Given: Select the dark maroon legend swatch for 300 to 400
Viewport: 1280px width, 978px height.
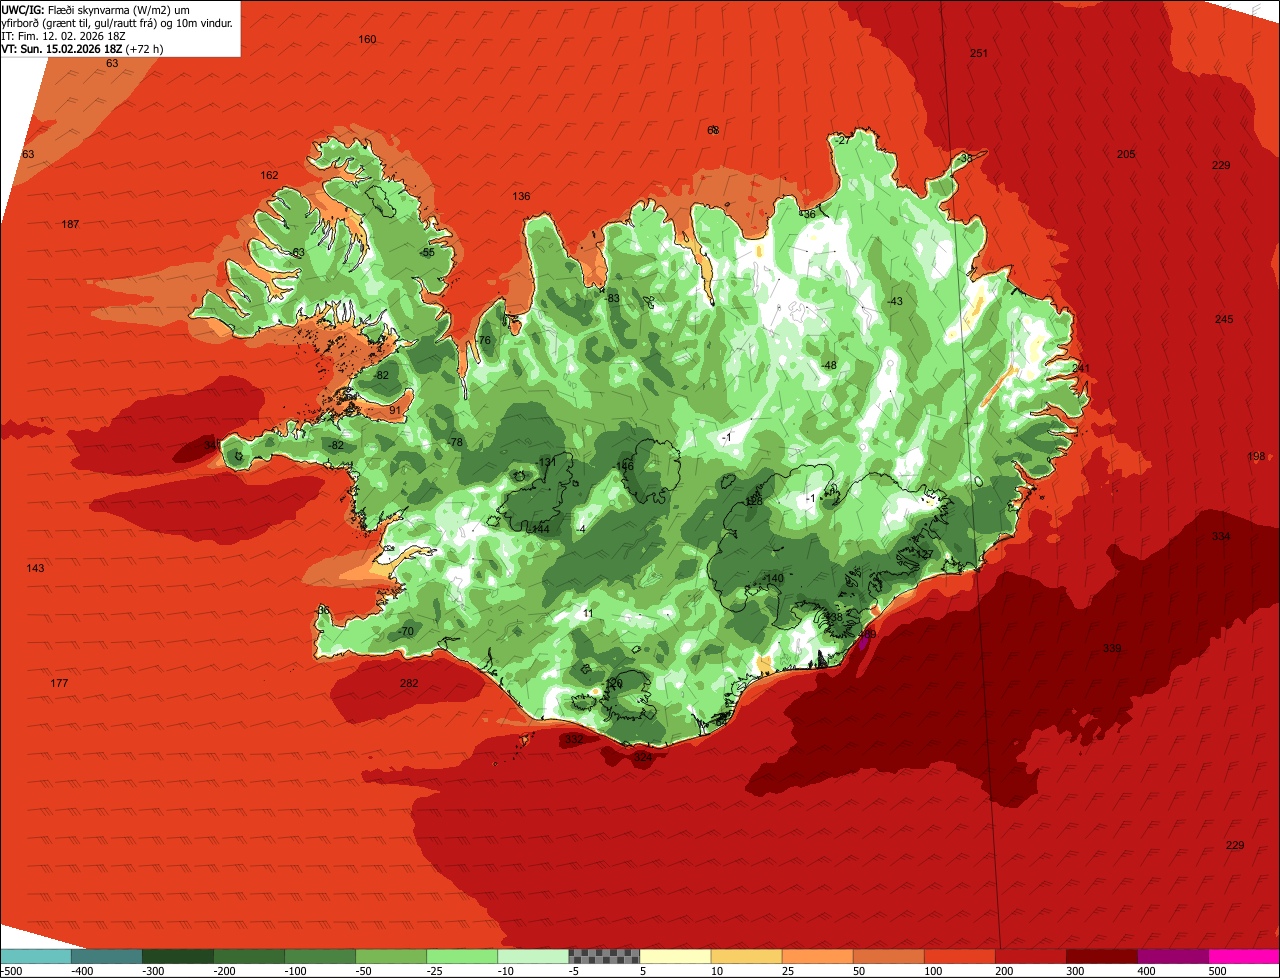Looking at the screenshot, I should point(1101,956).
